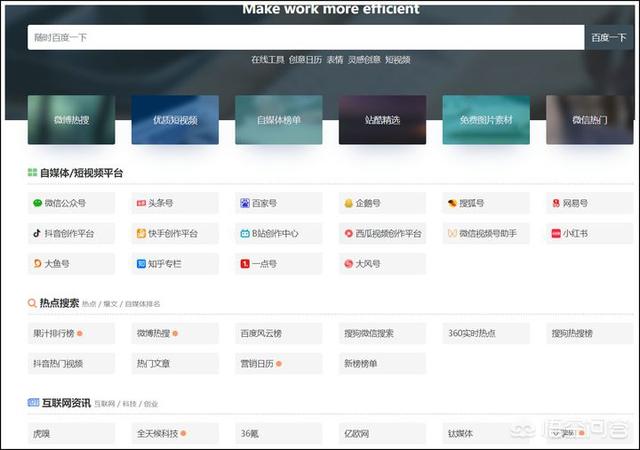Click the orange 大鱼号 icon
The height and width of the screenshot is (450, 640).
pos(38,264)
